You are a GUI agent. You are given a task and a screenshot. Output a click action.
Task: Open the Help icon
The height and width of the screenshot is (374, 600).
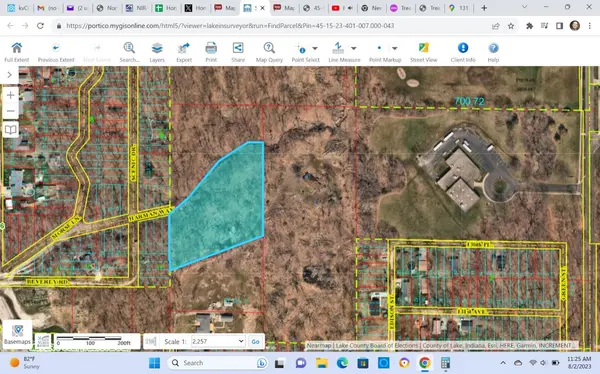point(493,52)
